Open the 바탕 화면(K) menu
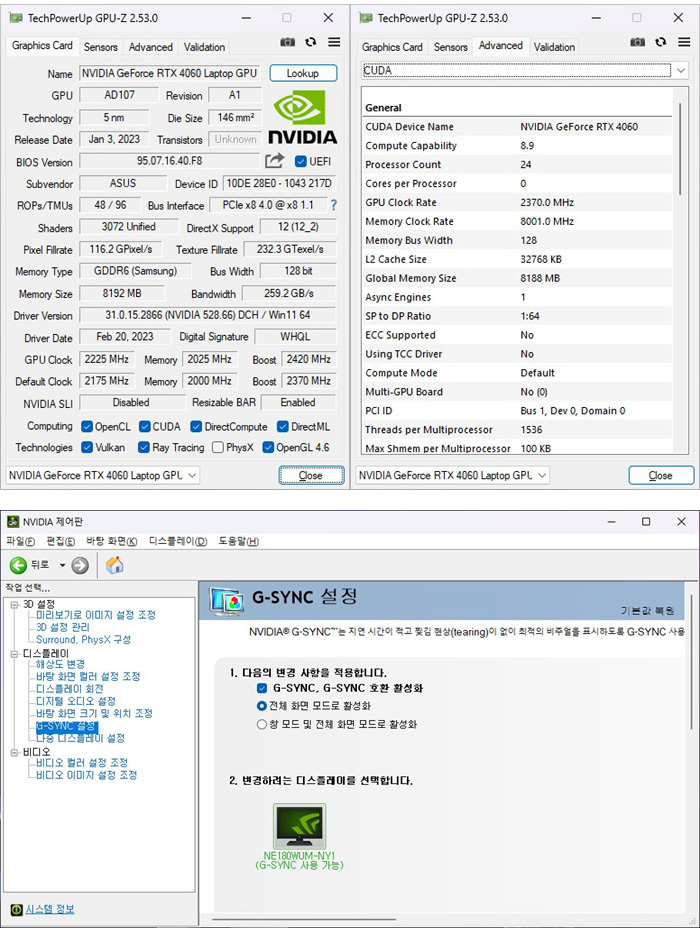 click(111, 541)
